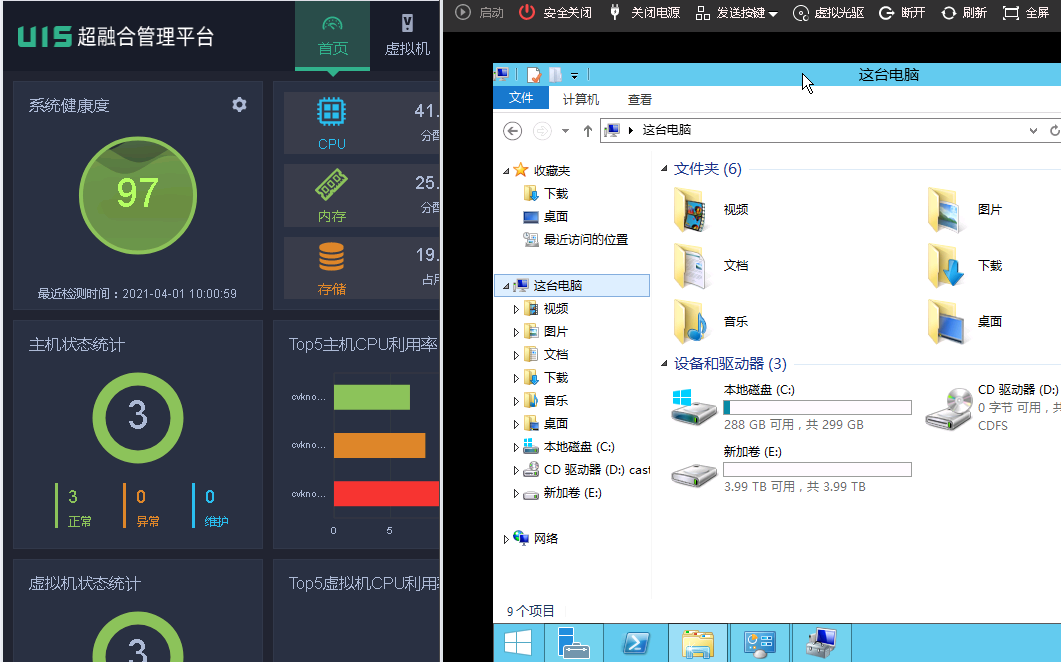Open the Windows Start button
The height and width of the screenshot is (662, 1061).
coord(518,643)
